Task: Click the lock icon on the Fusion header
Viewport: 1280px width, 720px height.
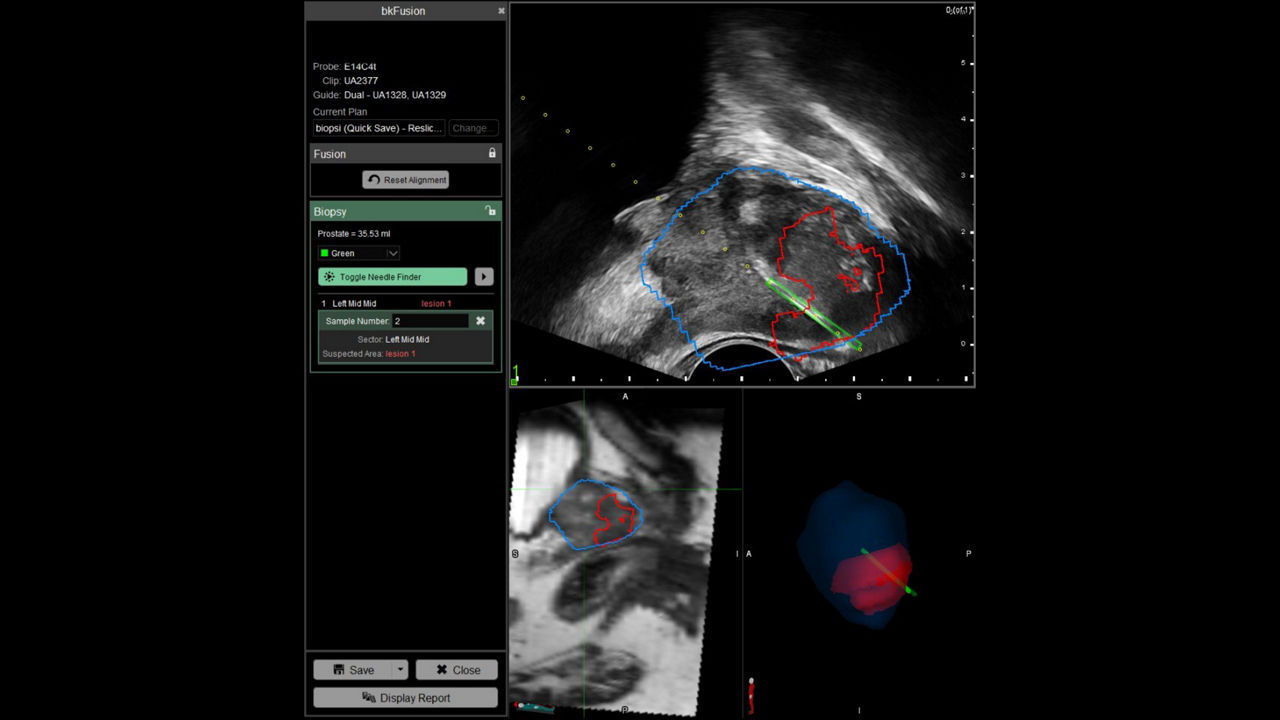Action: 491,153
